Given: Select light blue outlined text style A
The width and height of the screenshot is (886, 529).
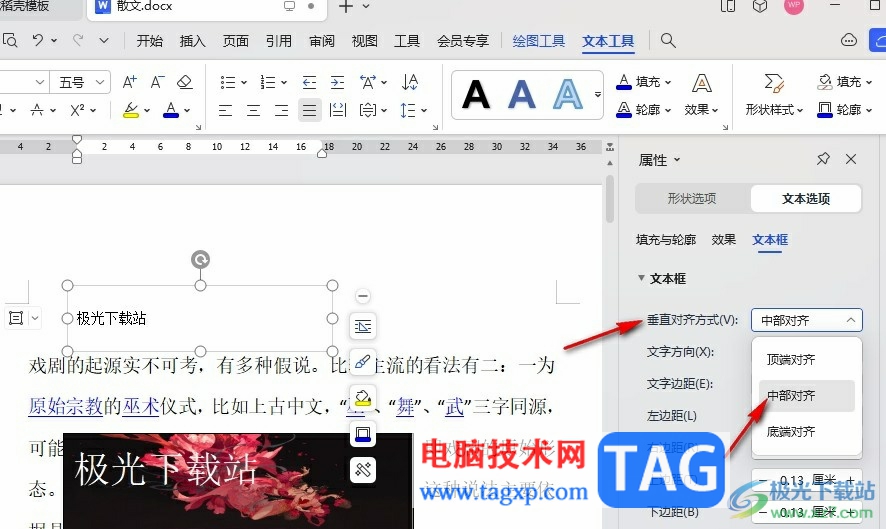Looking at the screenshot, I should point(567,94).
